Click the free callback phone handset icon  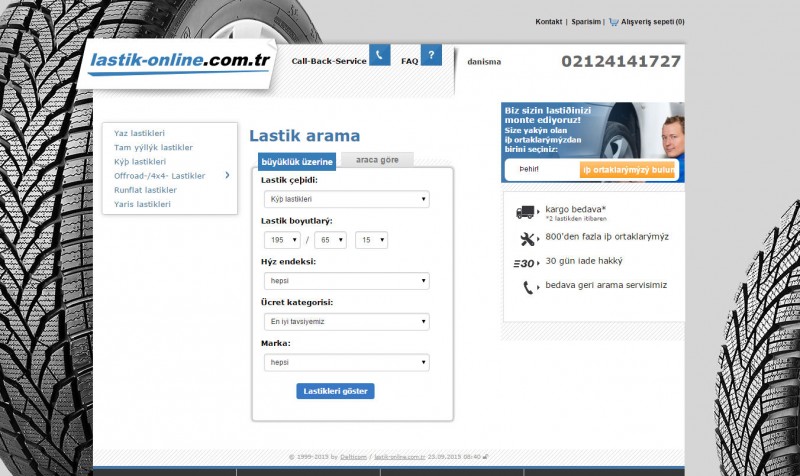pos(527,288)
